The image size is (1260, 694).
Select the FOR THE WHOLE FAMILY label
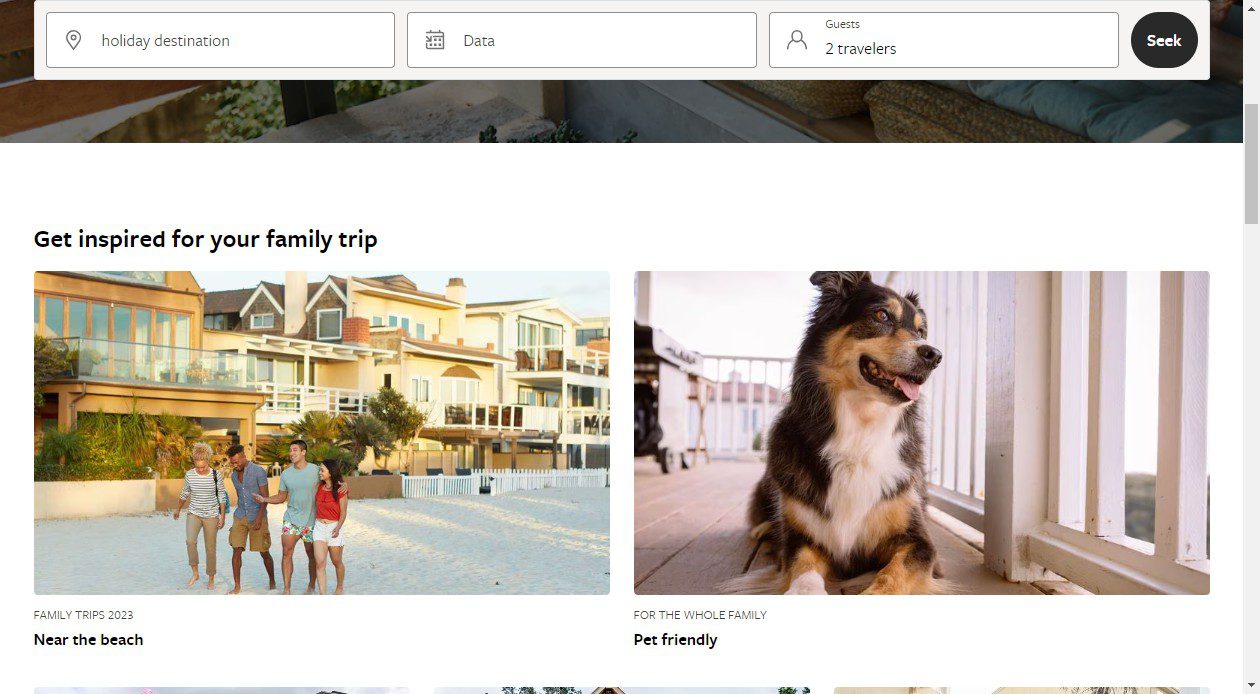click(x=700, y=615)
